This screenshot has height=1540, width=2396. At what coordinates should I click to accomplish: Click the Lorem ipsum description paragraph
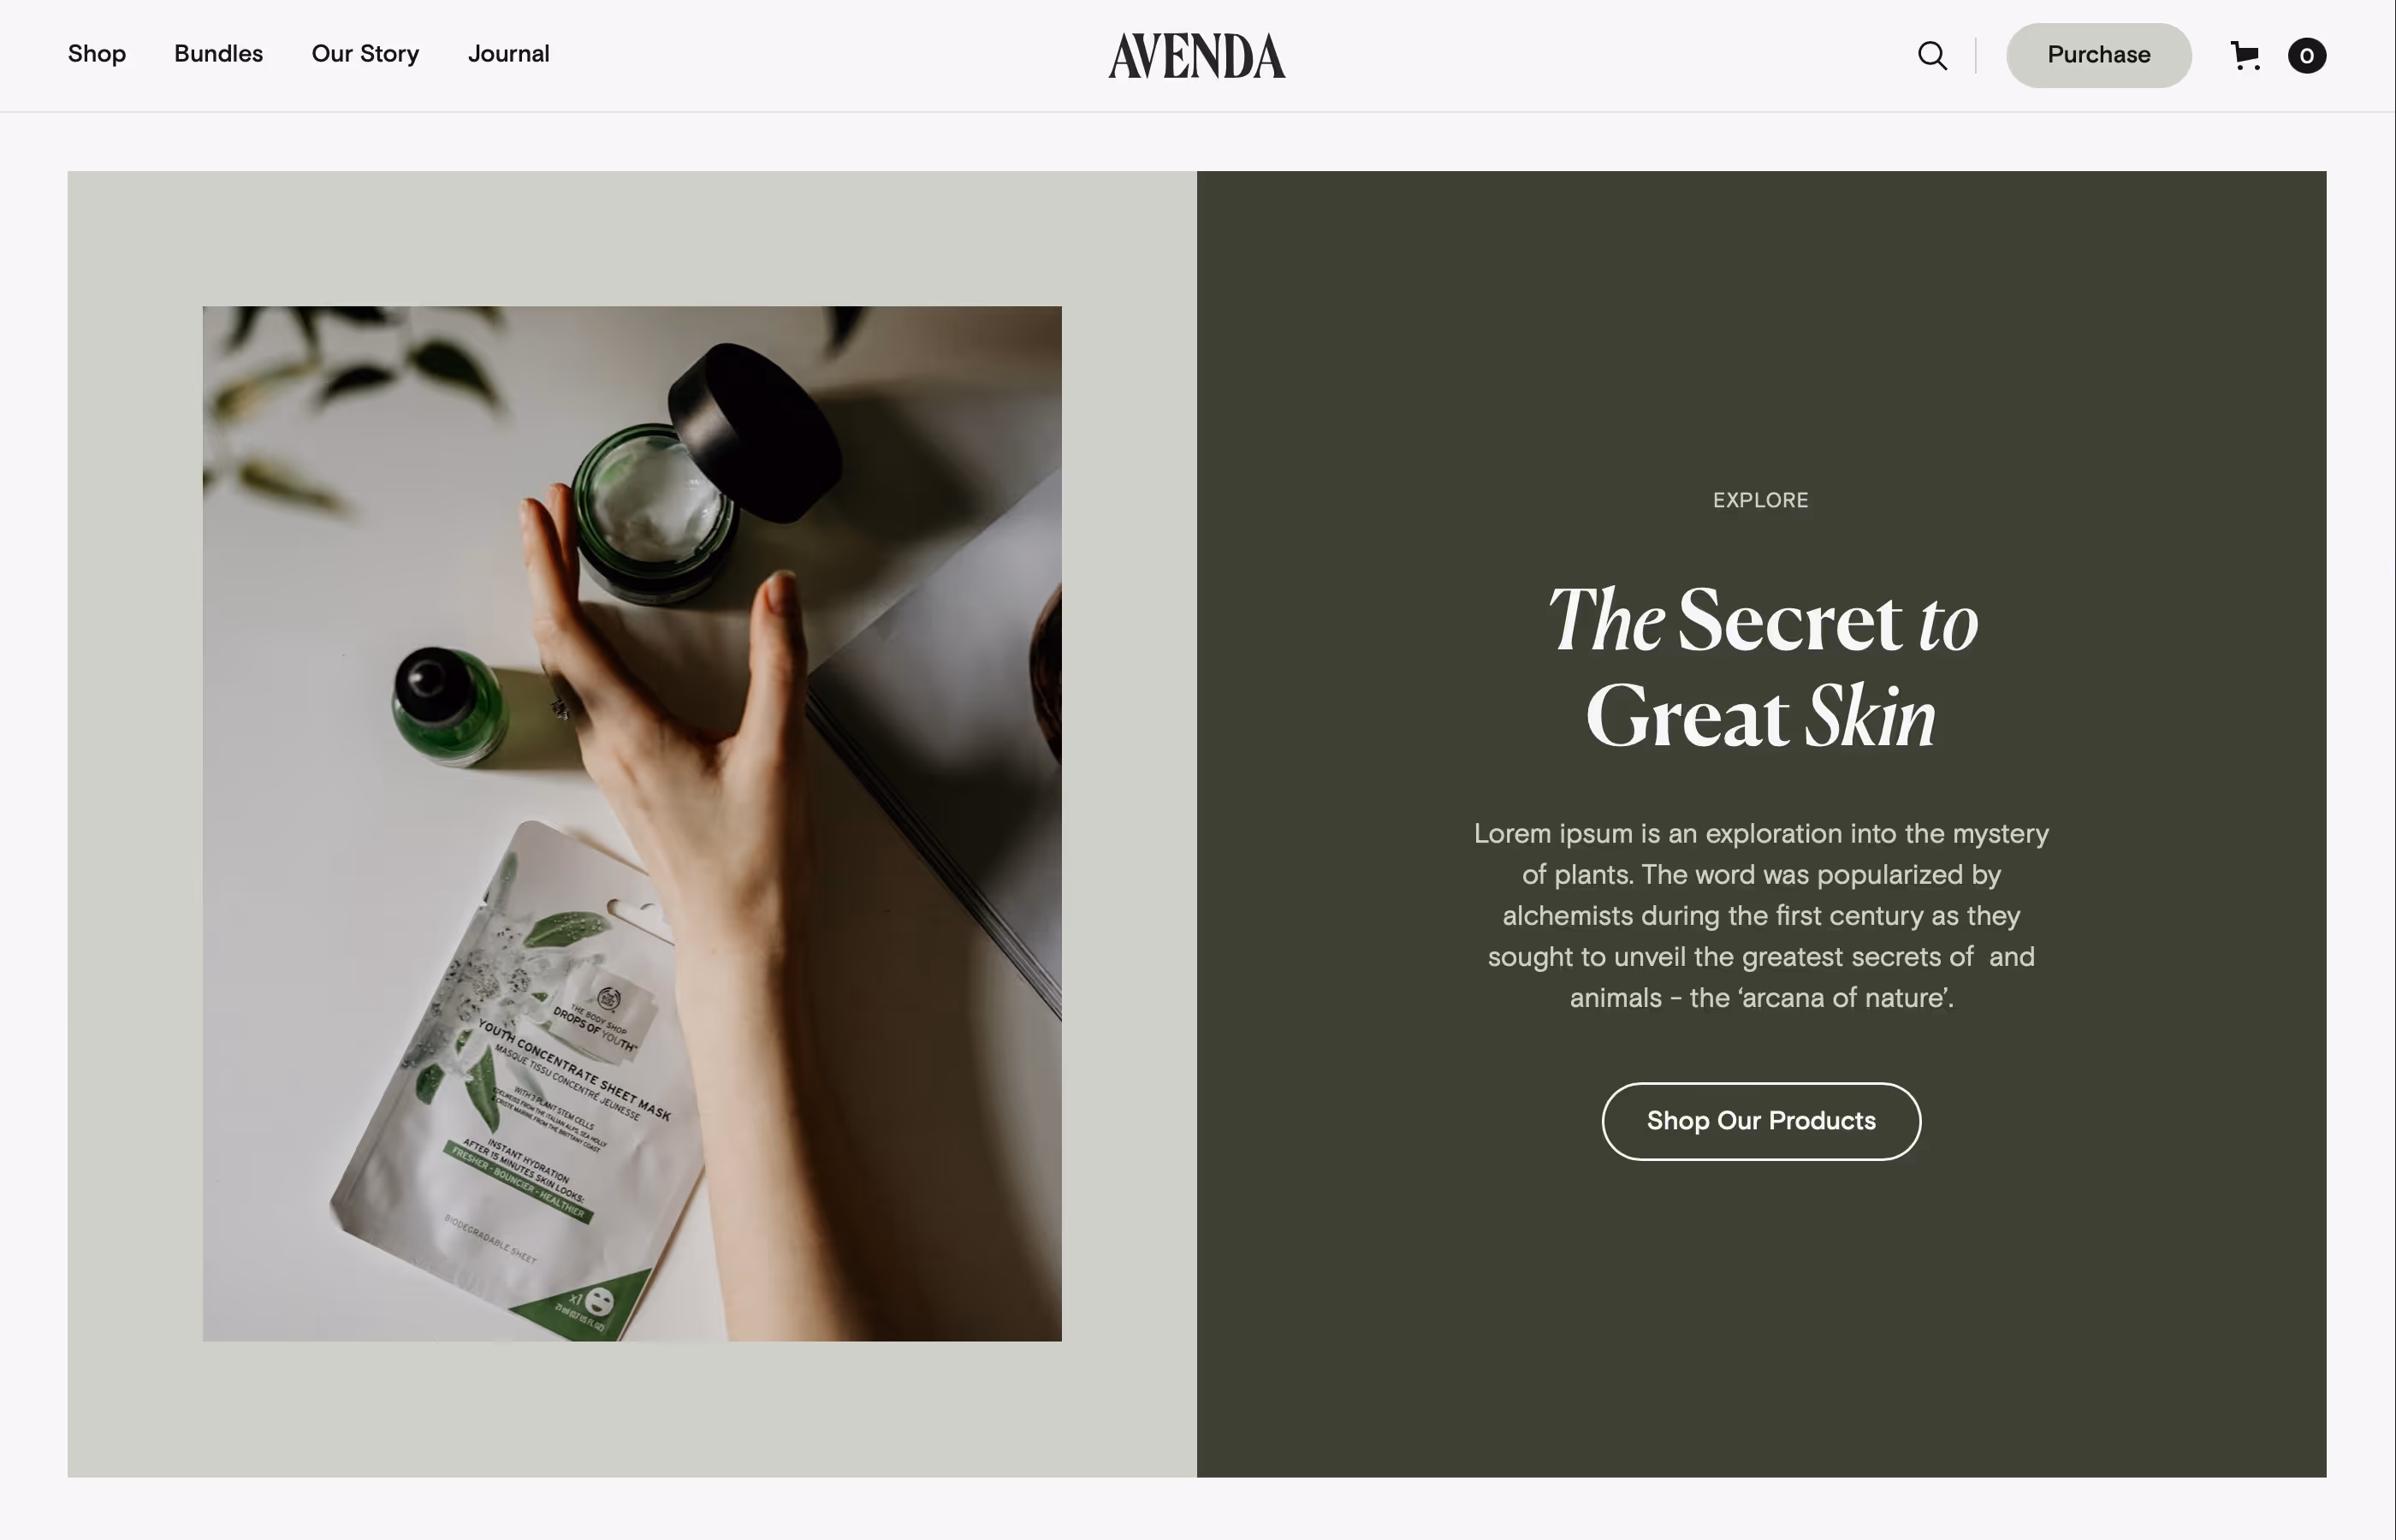tap(1761, 915)
